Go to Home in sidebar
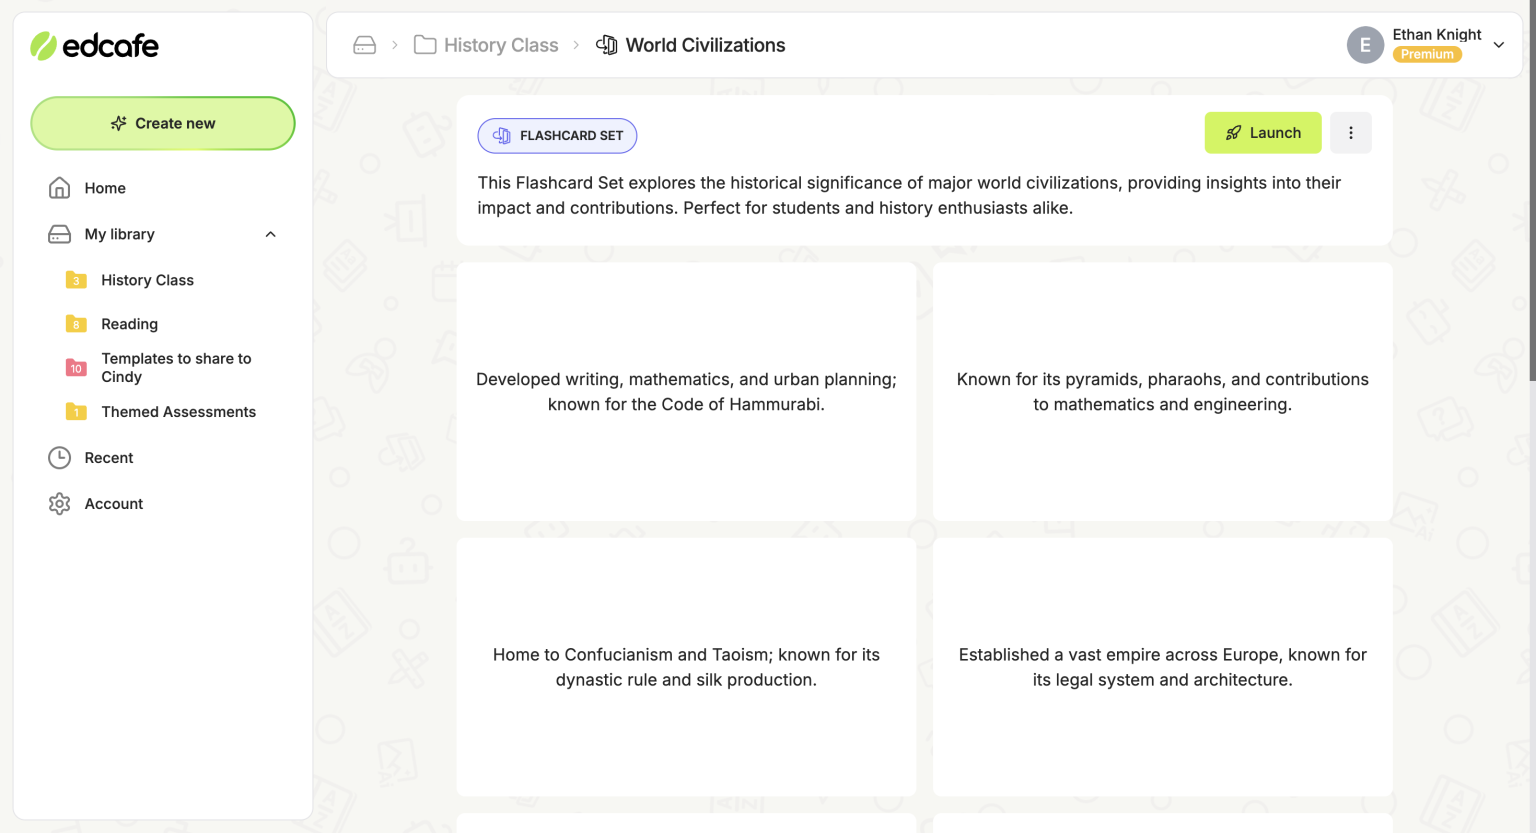The image size is (1536, 833). [105, 188]
